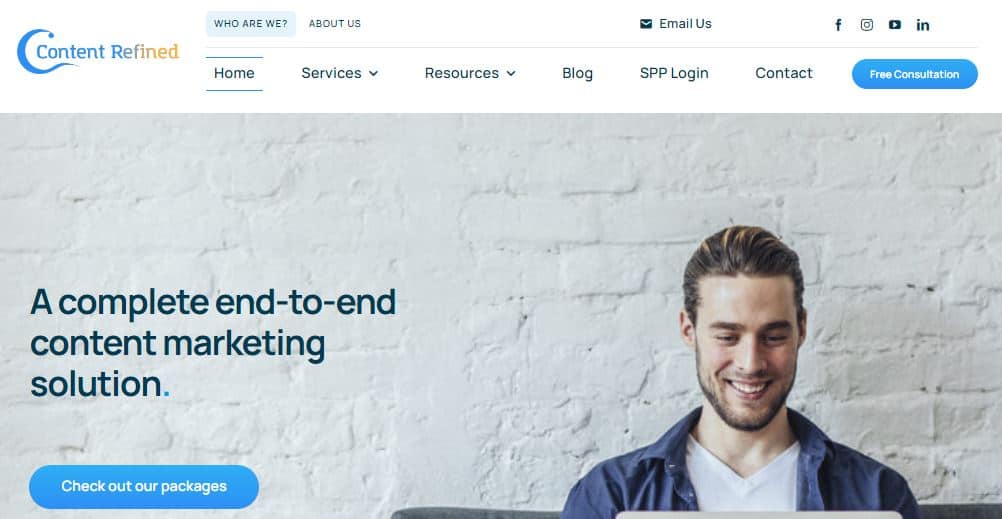Open the SPP Login link

click(674, 74)
